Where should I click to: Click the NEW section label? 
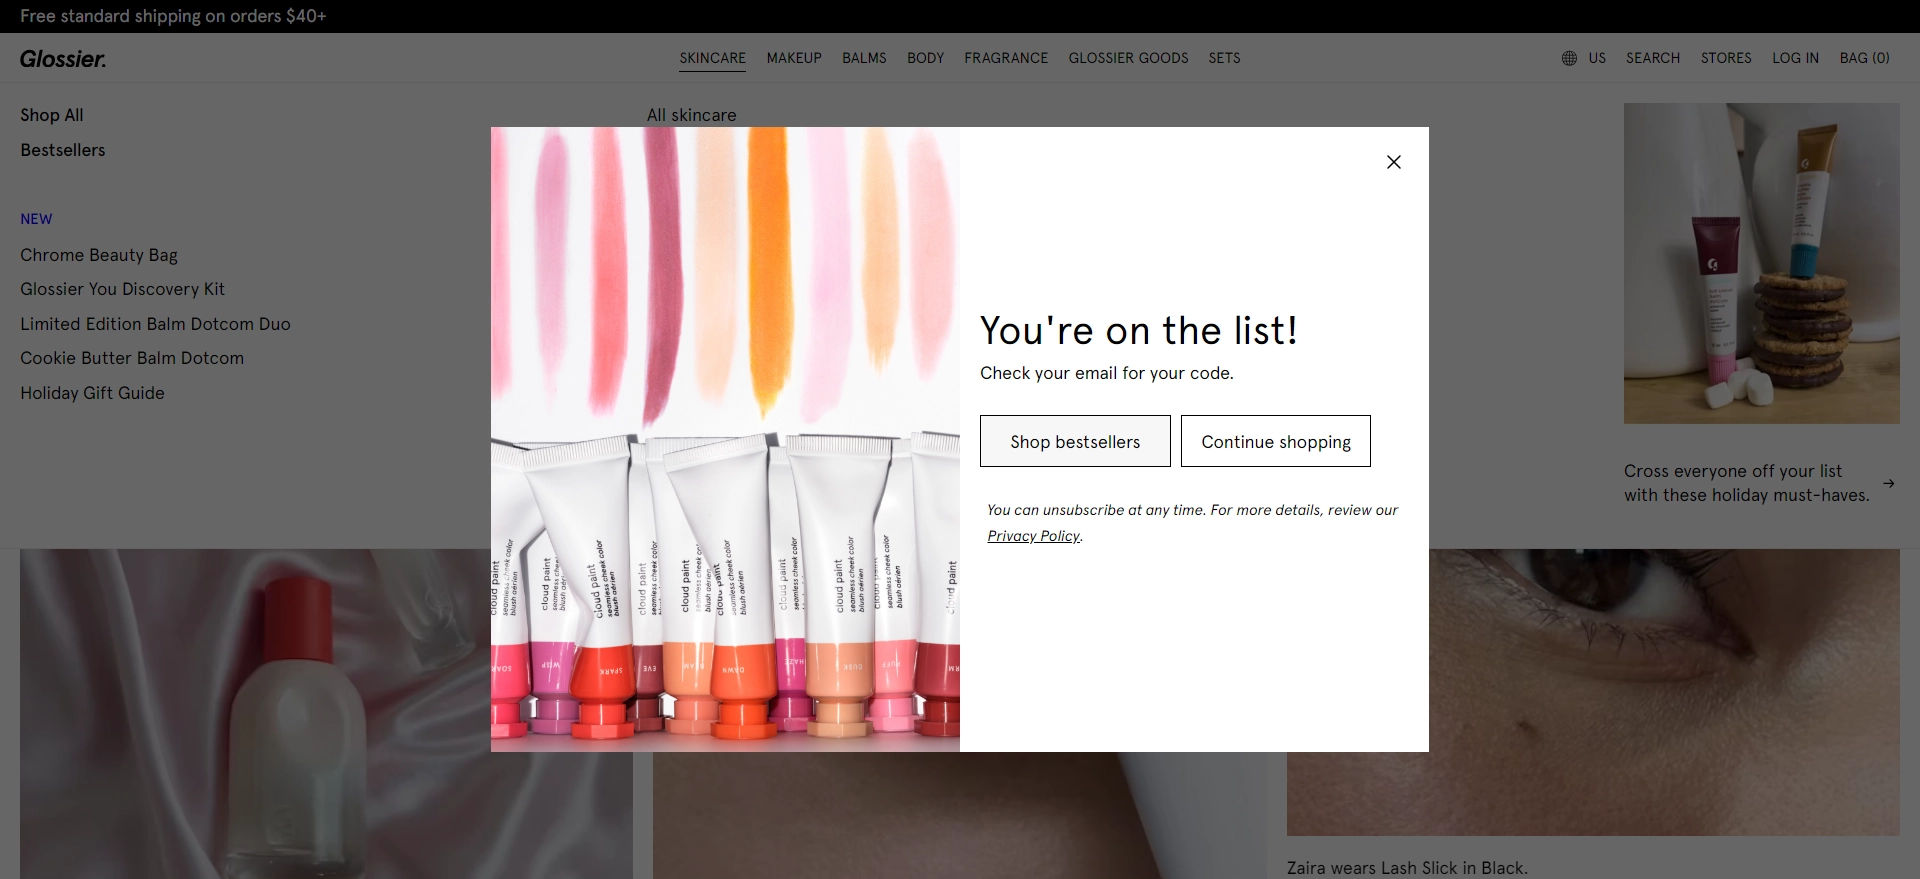pyautogui.click(x=36, y=219)
